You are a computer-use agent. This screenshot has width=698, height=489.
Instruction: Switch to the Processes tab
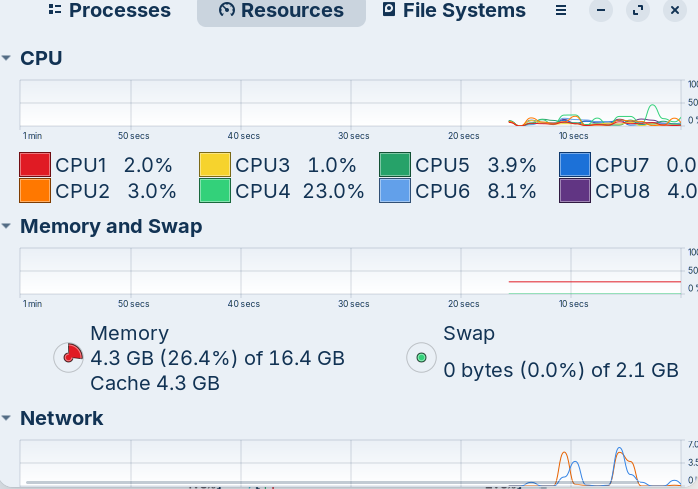110,11
